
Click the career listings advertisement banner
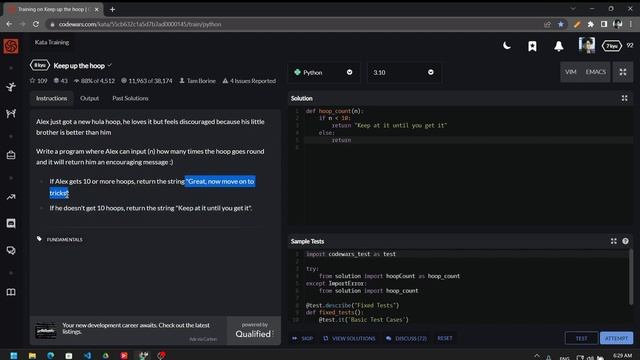[129, 331]
